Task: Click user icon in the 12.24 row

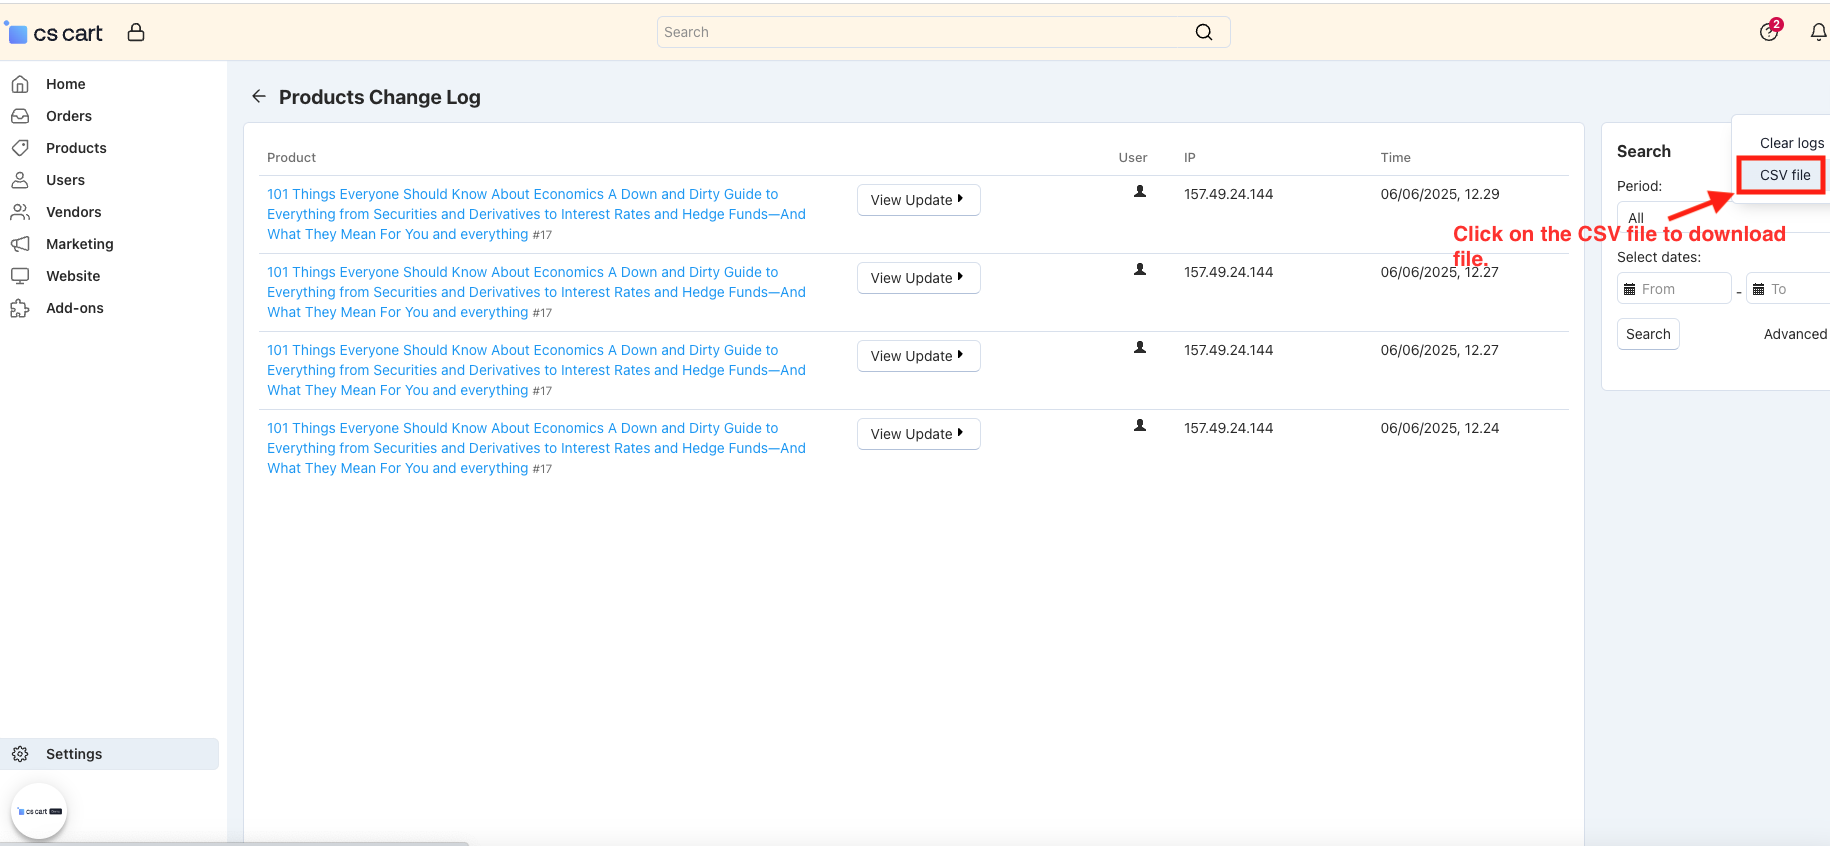Action: (x=1140, y=425)
